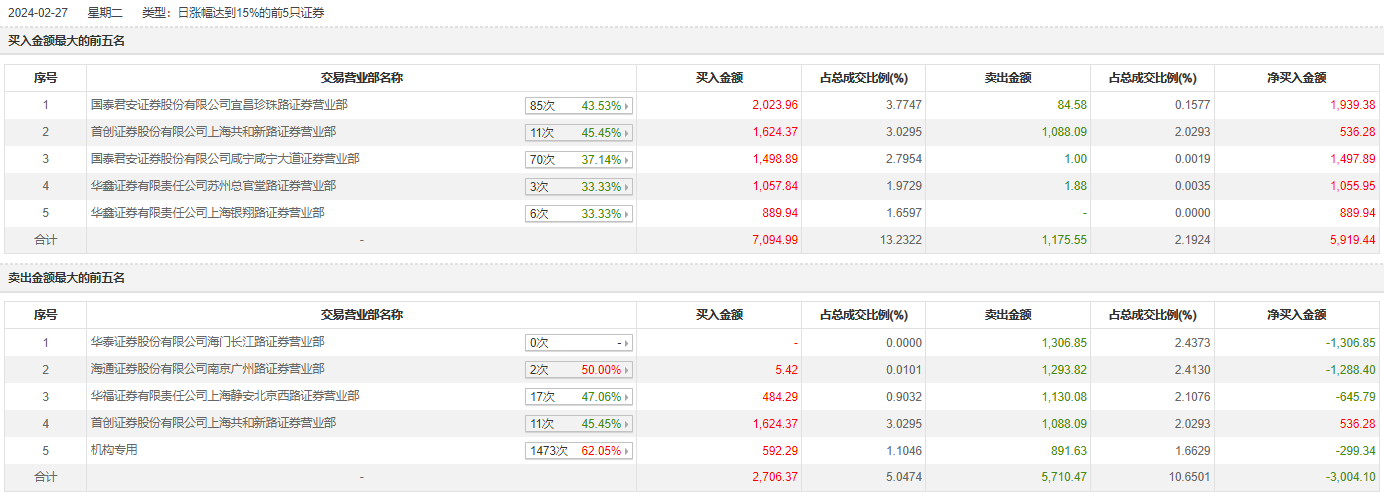Viewport: 1384px width, 496px height.
Task: Open 华鑫证券苏州总官堂路证券营业部 link
Action: [x=213, y=186]
